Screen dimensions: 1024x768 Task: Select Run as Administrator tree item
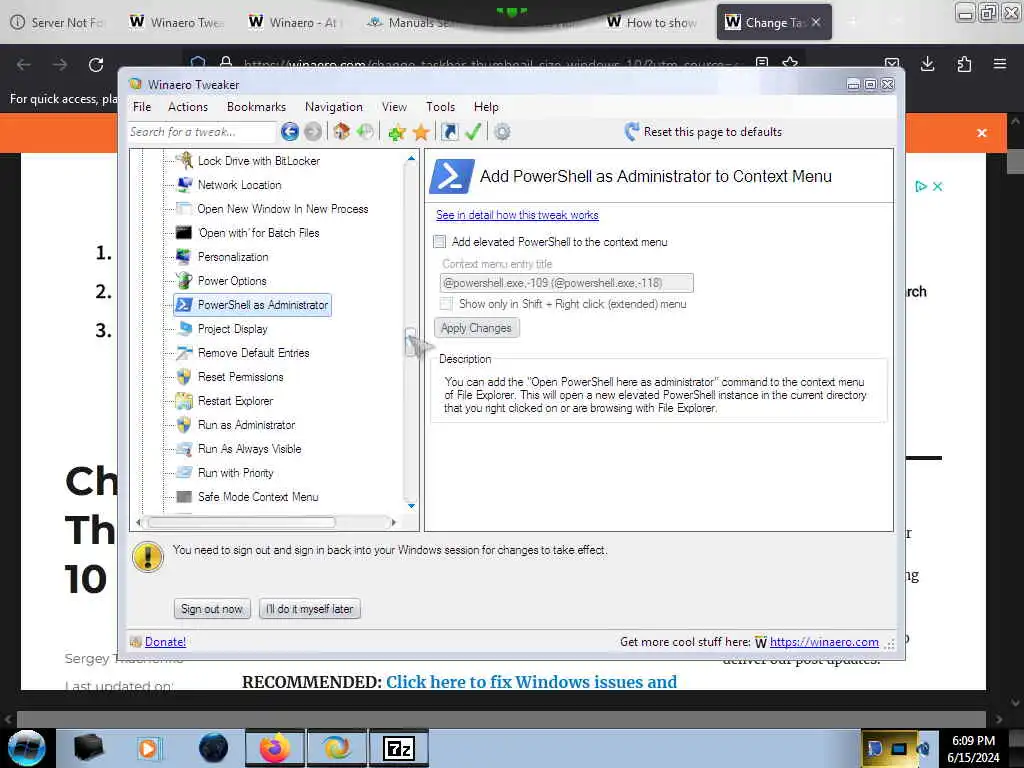pyautogui.click(x=246, y=425)
